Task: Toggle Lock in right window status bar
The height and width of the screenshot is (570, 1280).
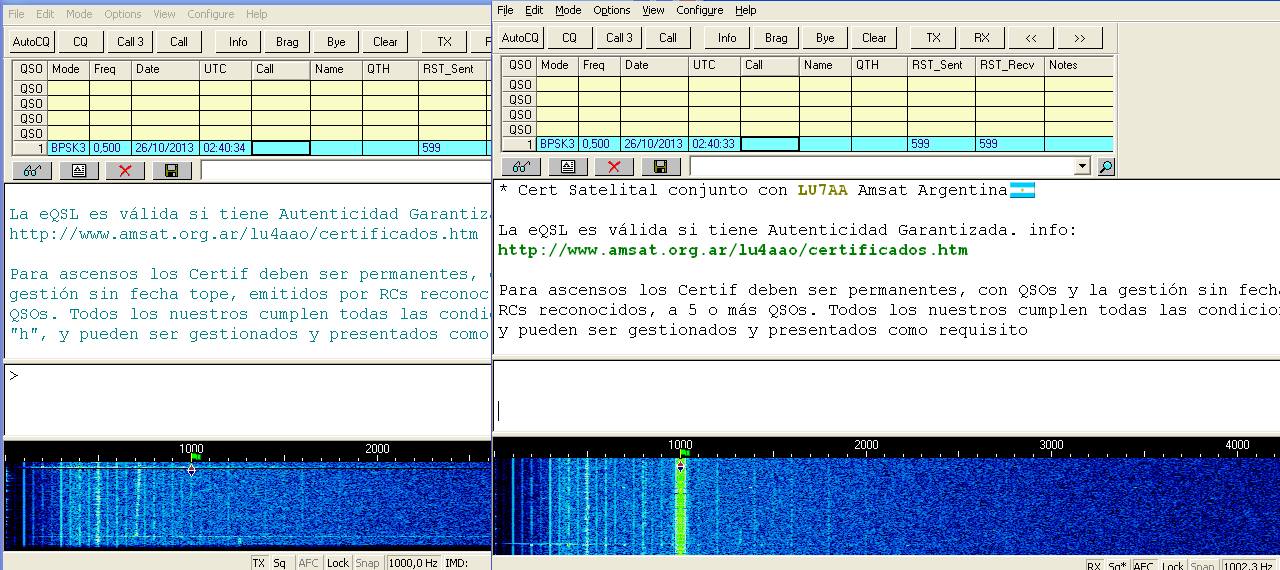Action: [1173, 566]
